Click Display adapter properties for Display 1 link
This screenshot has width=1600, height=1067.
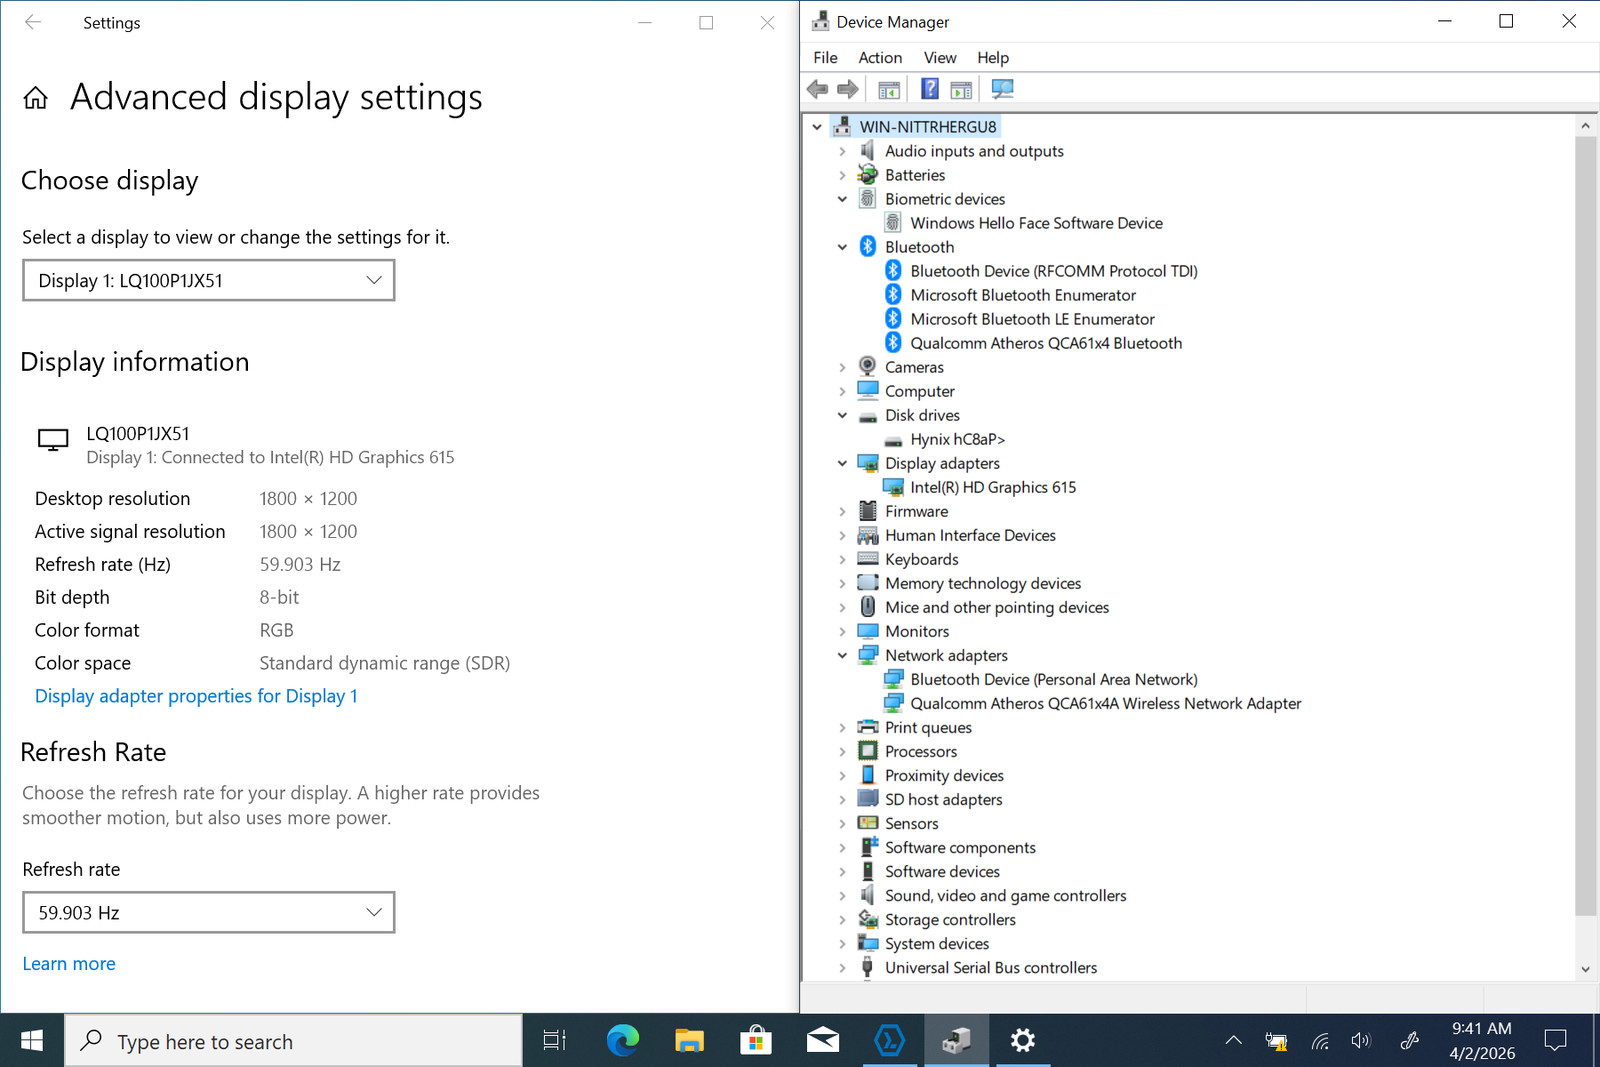tap(196, 696)
